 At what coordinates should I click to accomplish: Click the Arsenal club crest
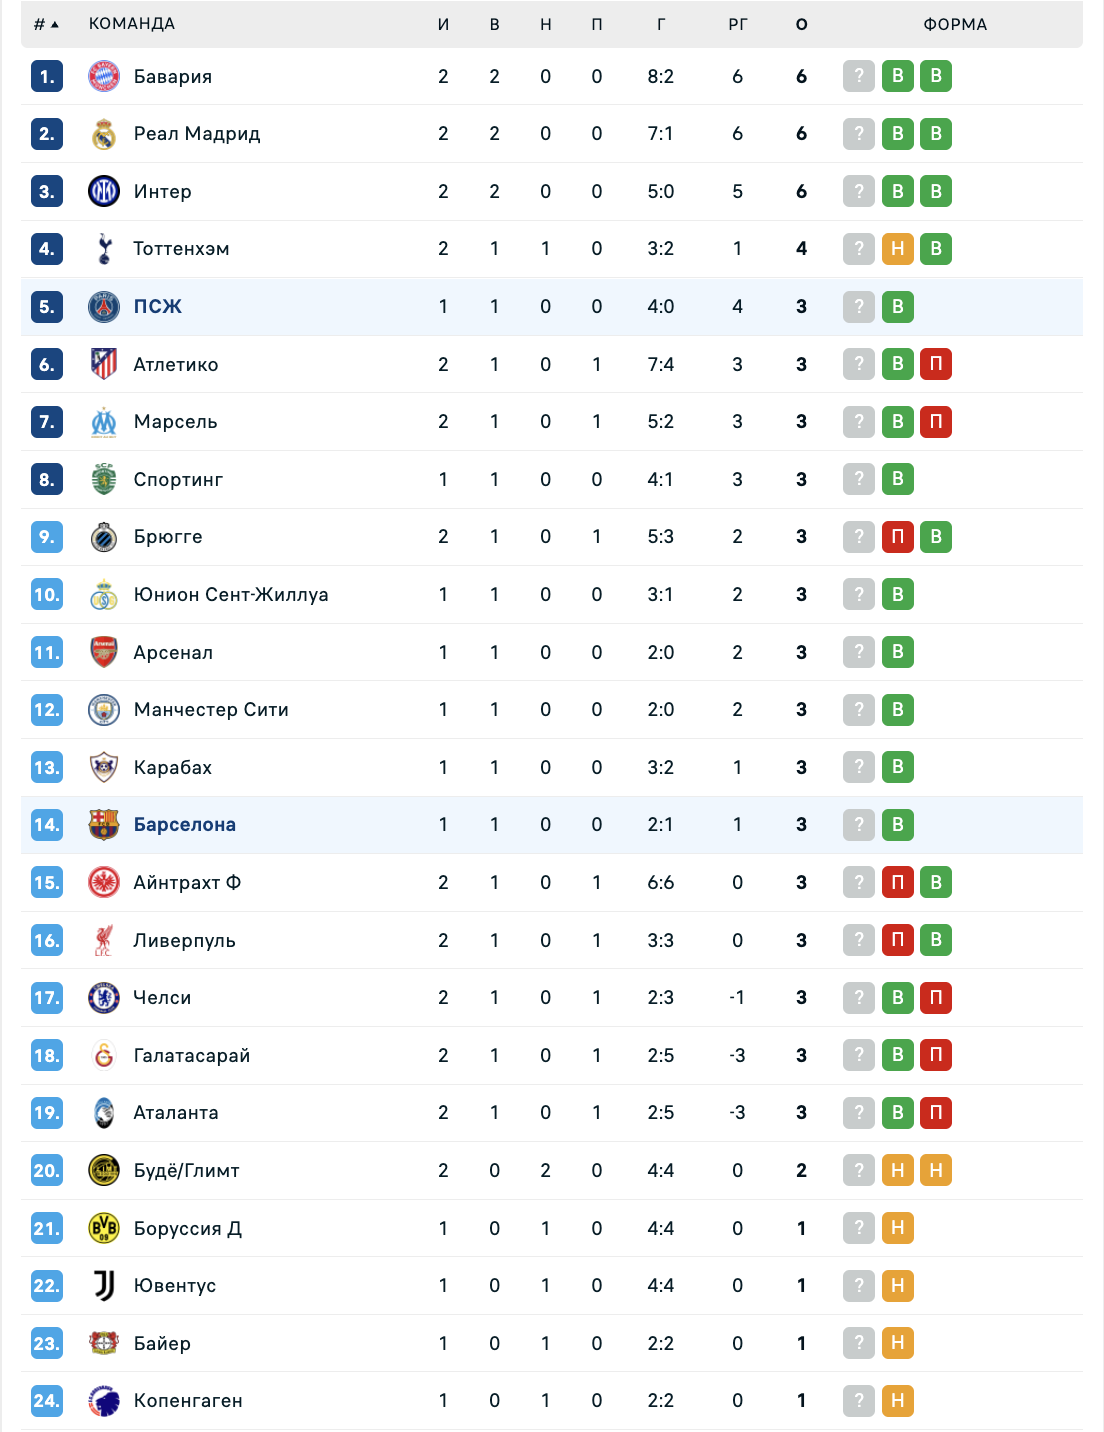[x=104, y=652]
